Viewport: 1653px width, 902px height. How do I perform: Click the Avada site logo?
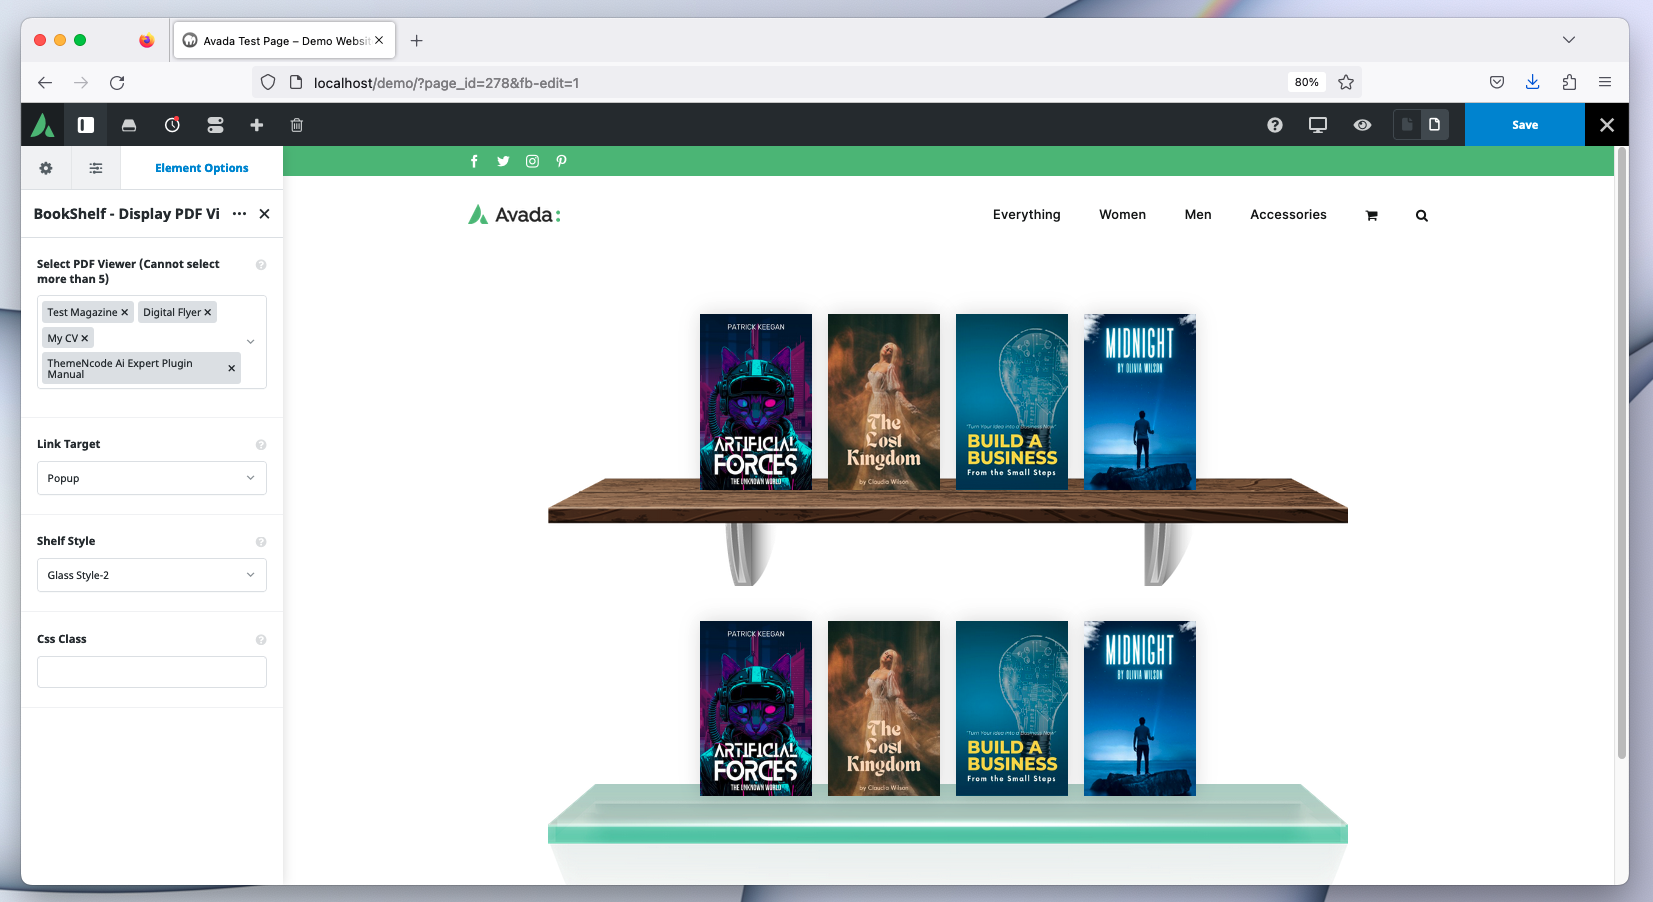pos(514,215)
